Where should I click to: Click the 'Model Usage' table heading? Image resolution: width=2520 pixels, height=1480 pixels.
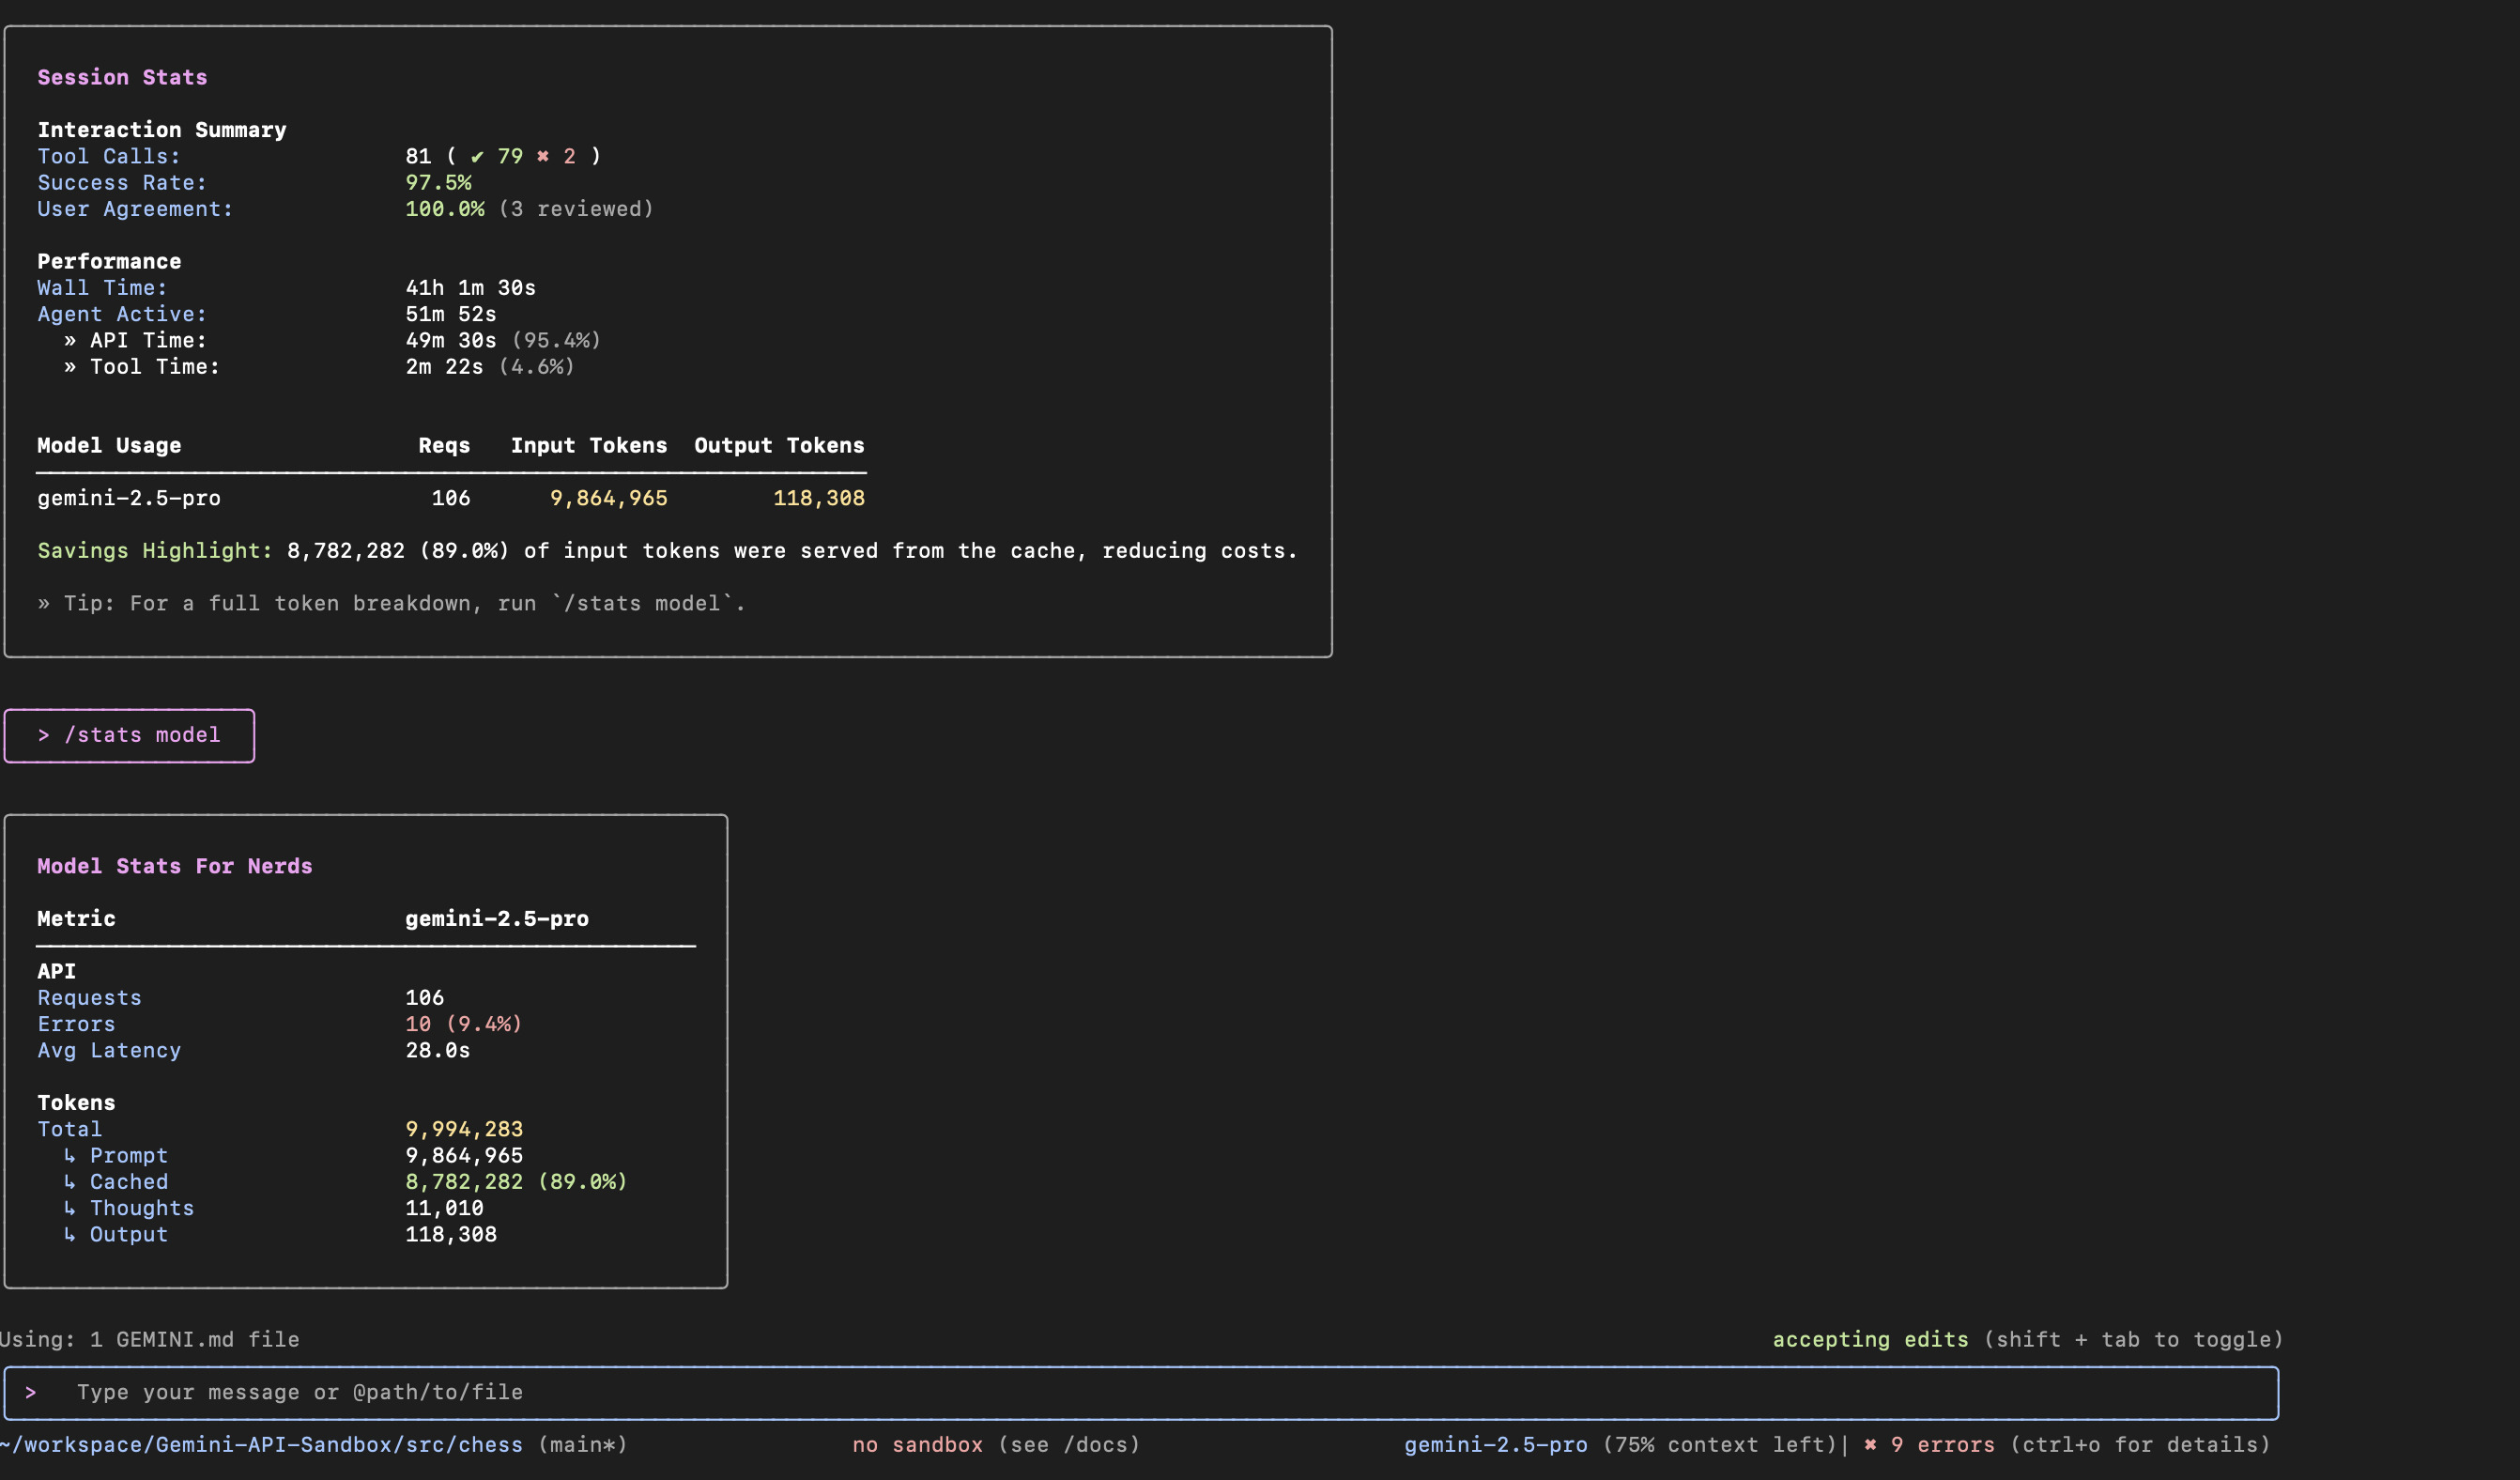tap(109, 446)
